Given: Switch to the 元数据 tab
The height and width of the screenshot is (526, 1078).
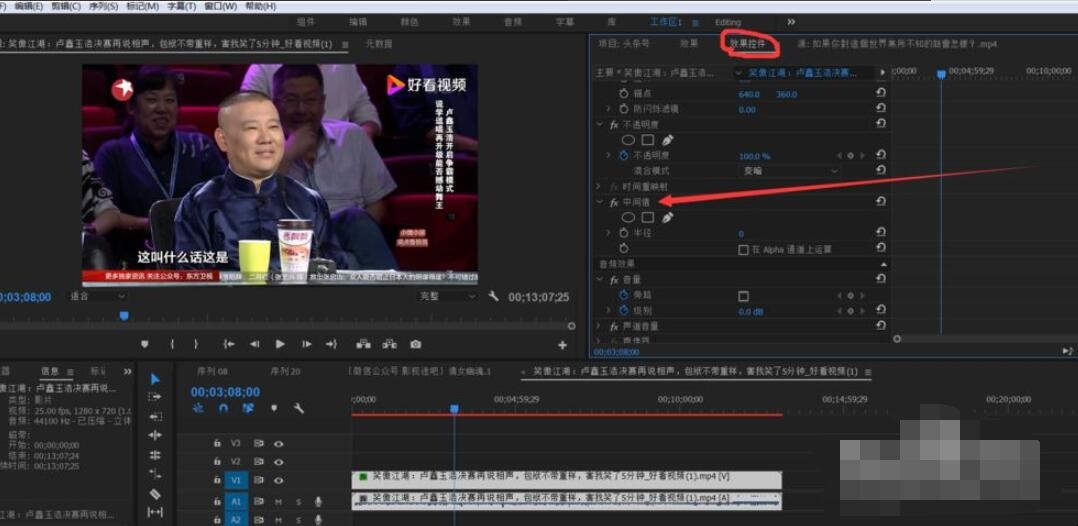Looking at the screenshot, I should click(378, 43).
